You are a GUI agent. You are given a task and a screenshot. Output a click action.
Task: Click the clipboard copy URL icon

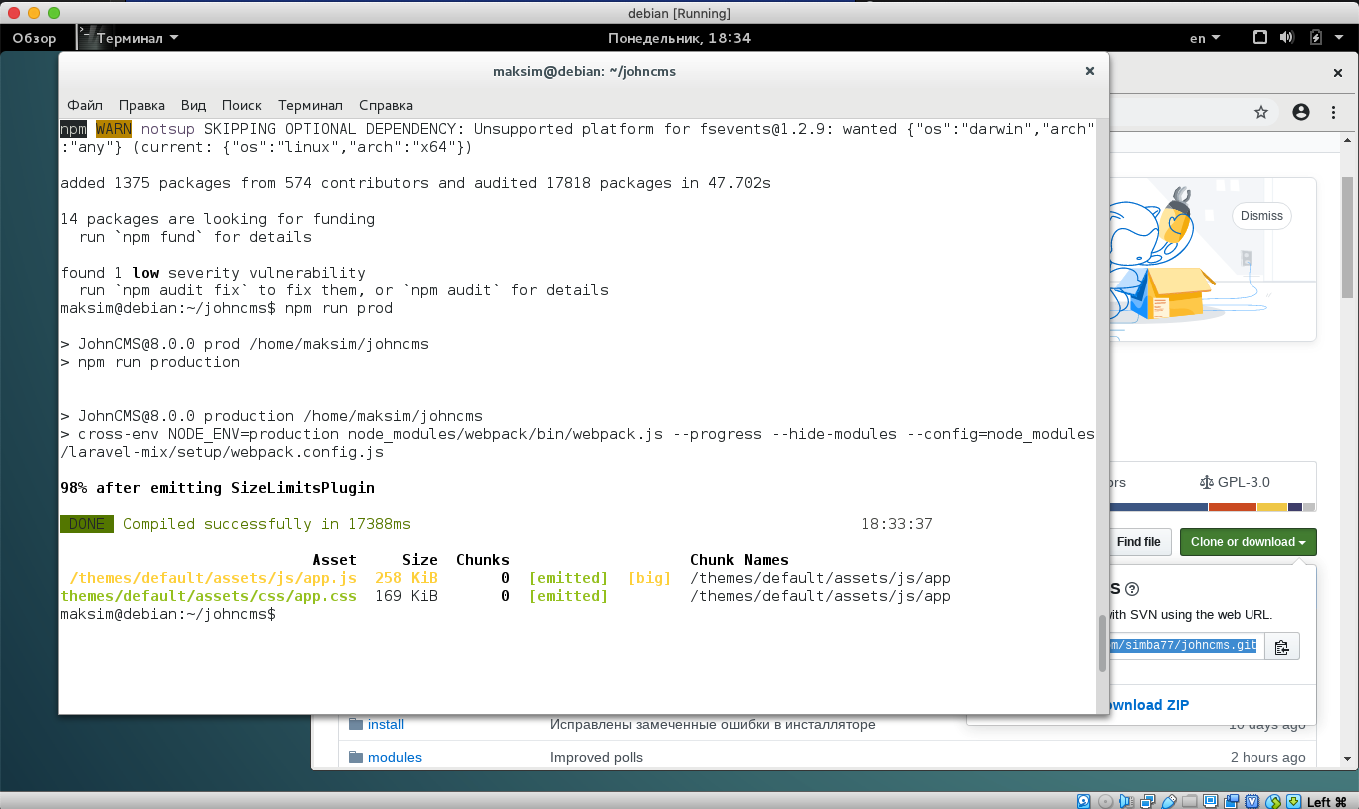click(x=1282, y=647)
